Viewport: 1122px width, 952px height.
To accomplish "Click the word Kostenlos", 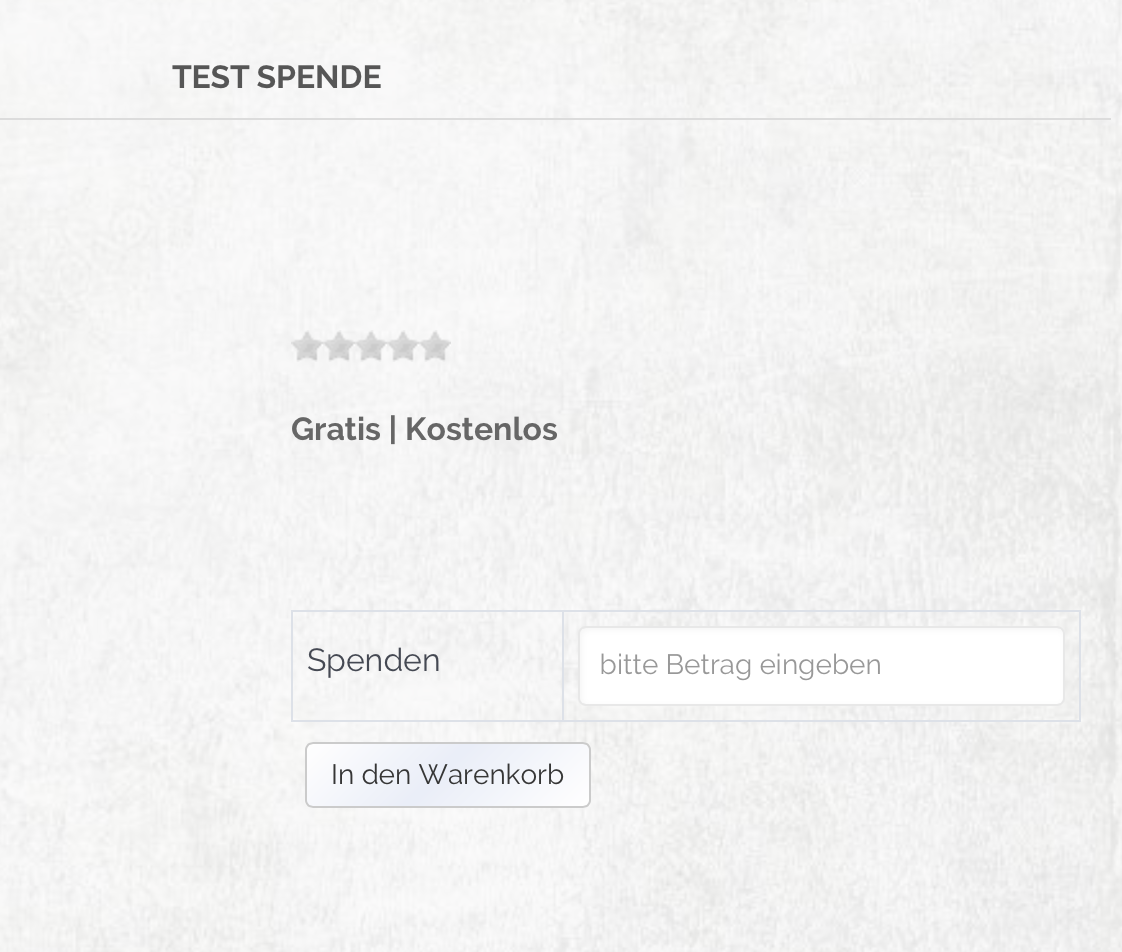I will tap(481, 430).
